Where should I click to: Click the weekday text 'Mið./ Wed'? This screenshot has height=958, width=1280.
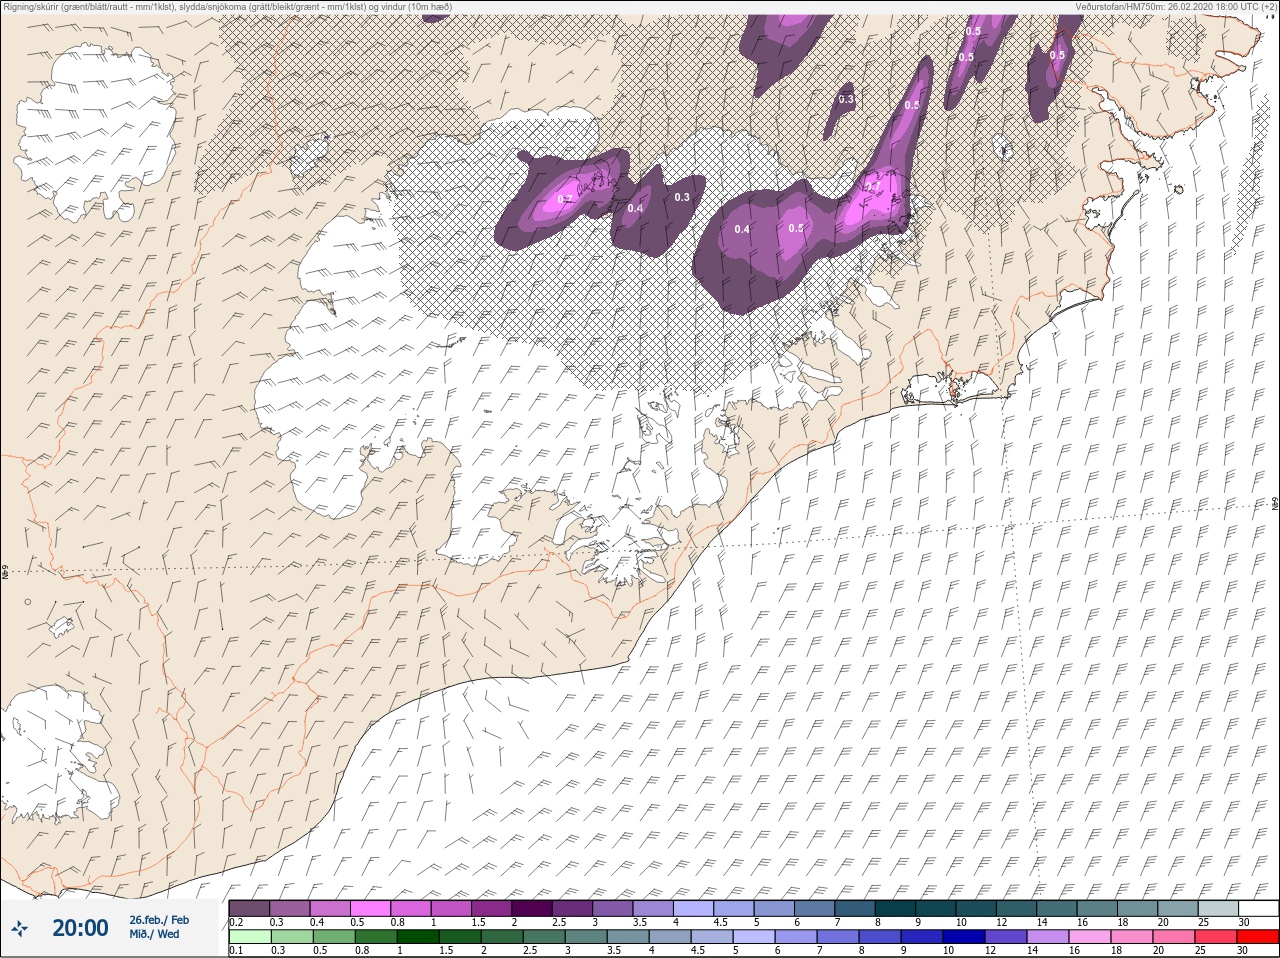pyautogui.click(x=154, y=934)
